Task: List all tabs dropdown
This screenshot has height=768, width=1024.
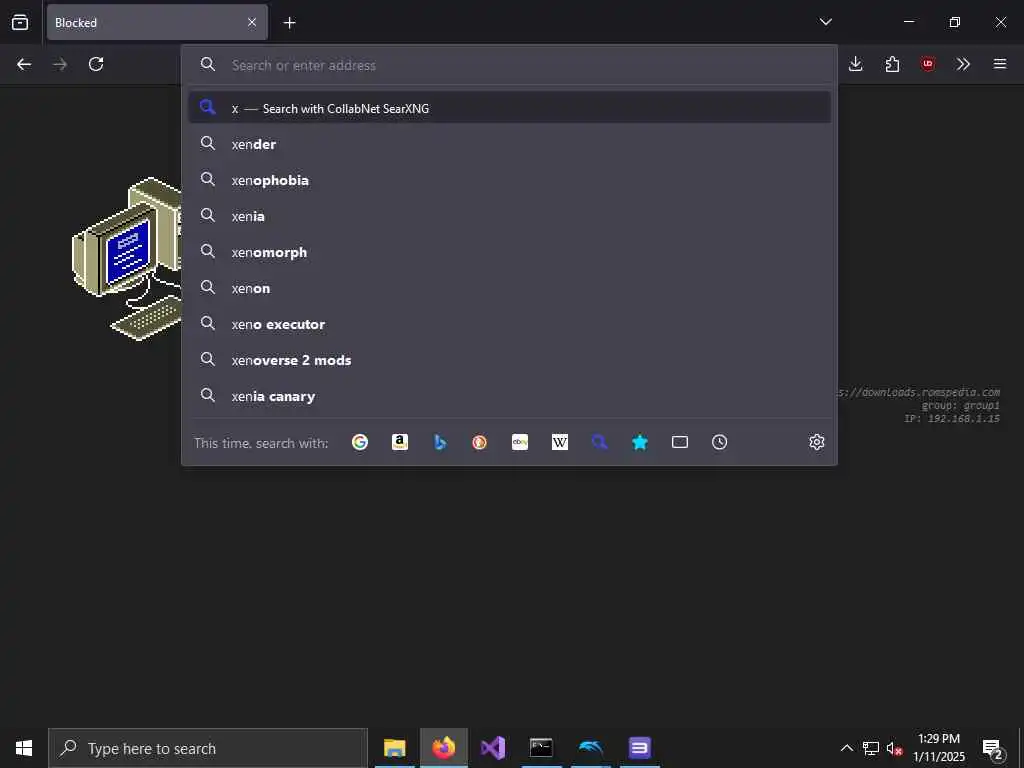Action: pyautogui.click(x=825, y=22)
